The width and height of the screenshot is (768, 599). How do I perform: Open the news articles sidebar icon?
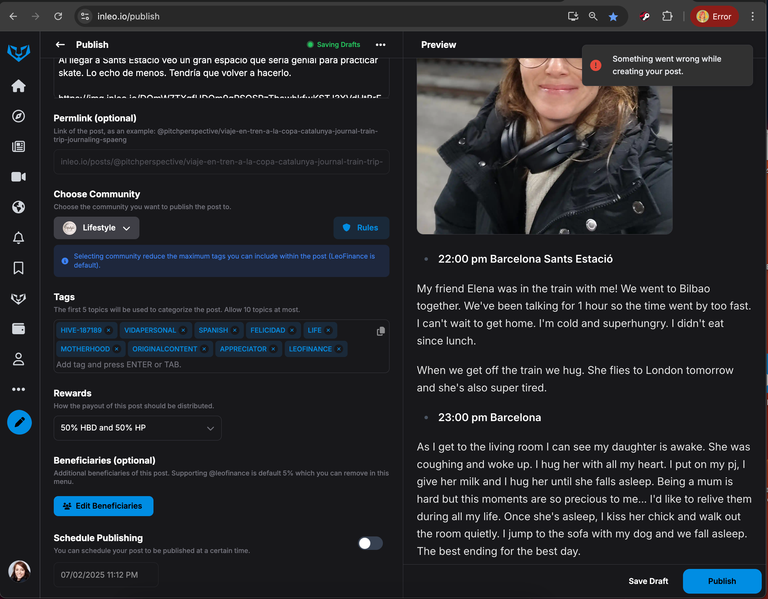[19, 146]
